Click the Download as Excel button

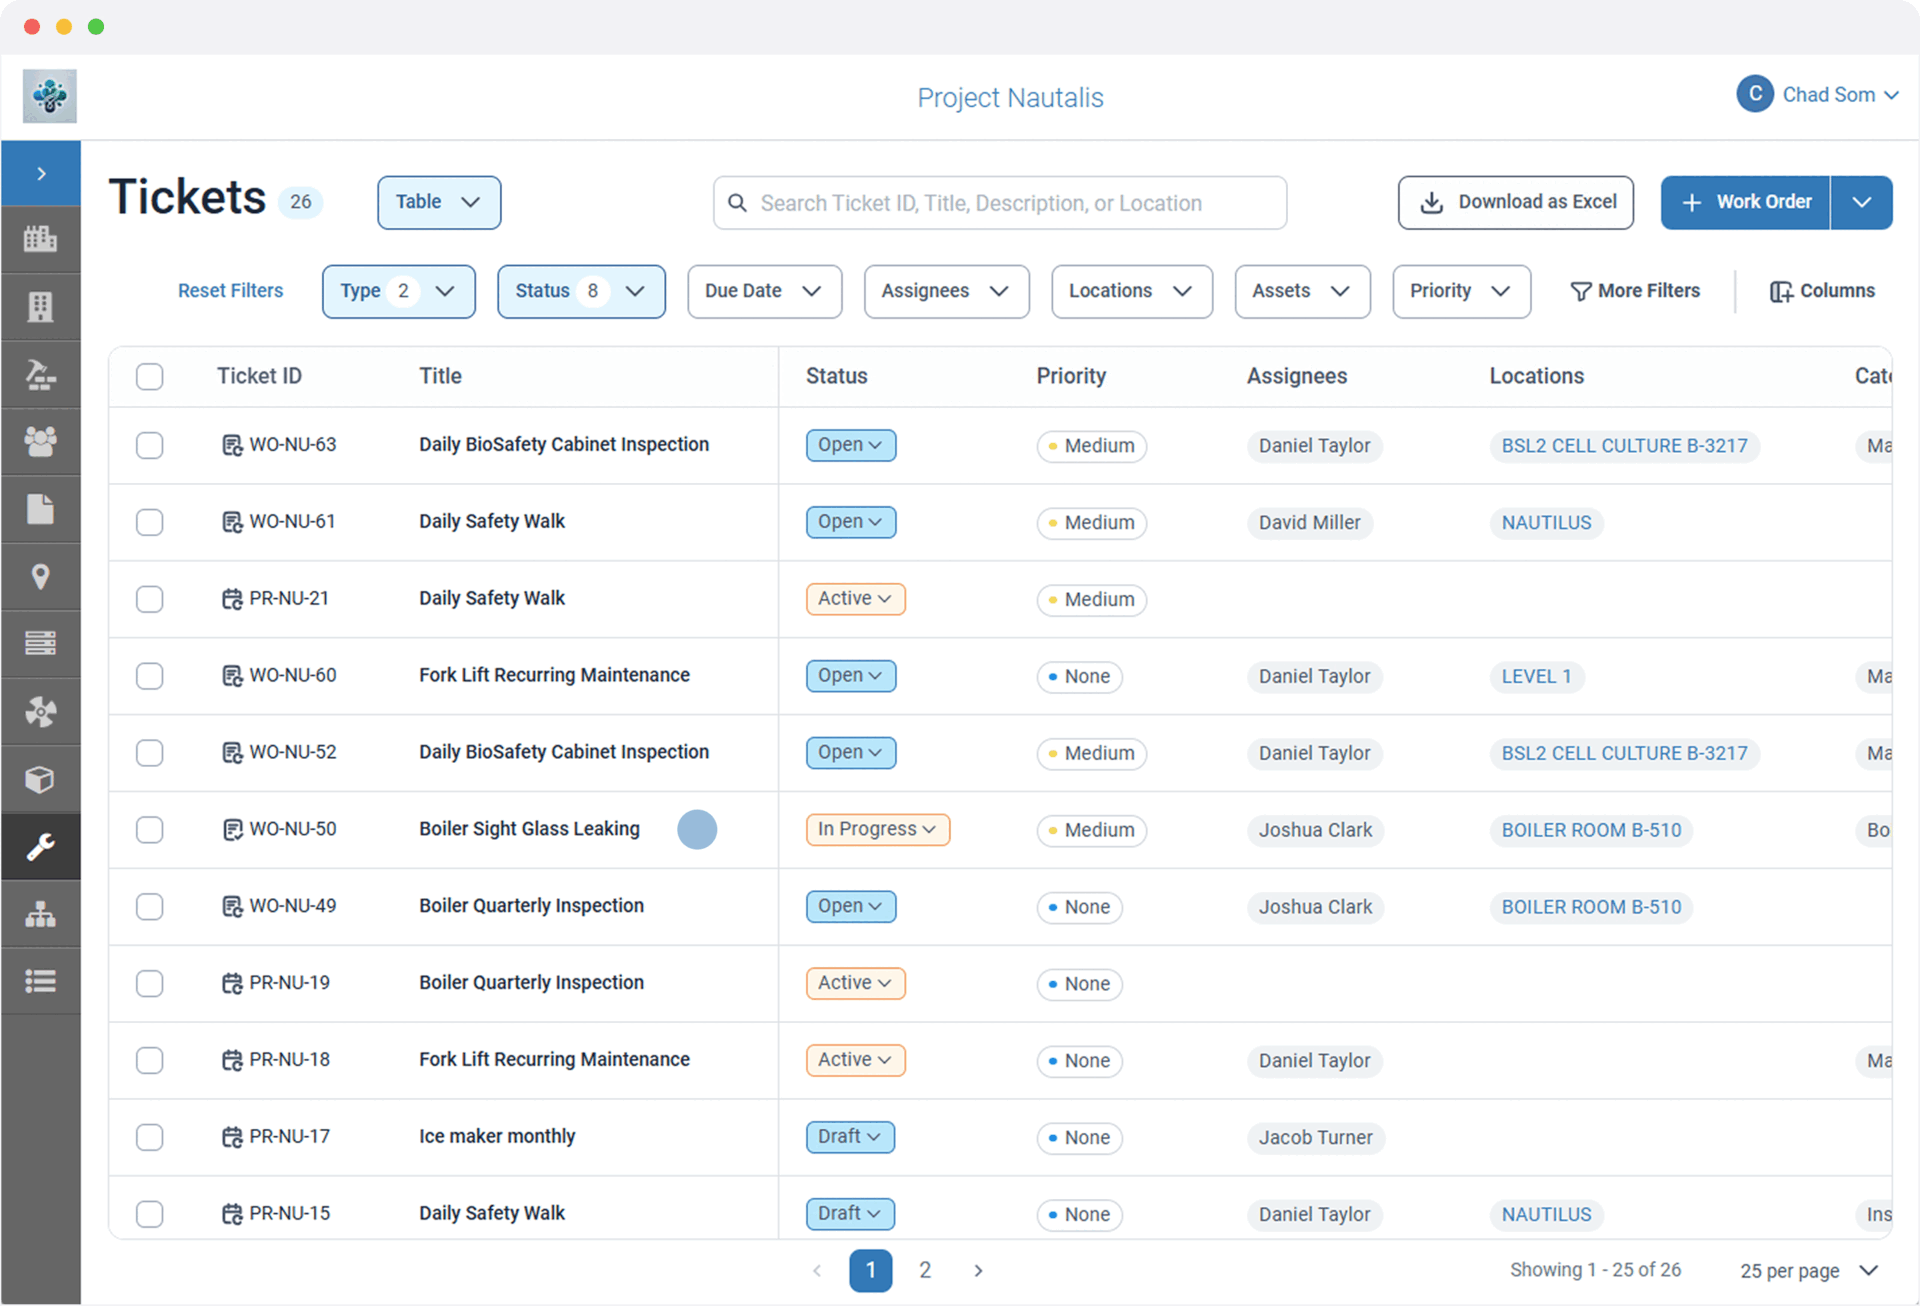[1515, 202]
